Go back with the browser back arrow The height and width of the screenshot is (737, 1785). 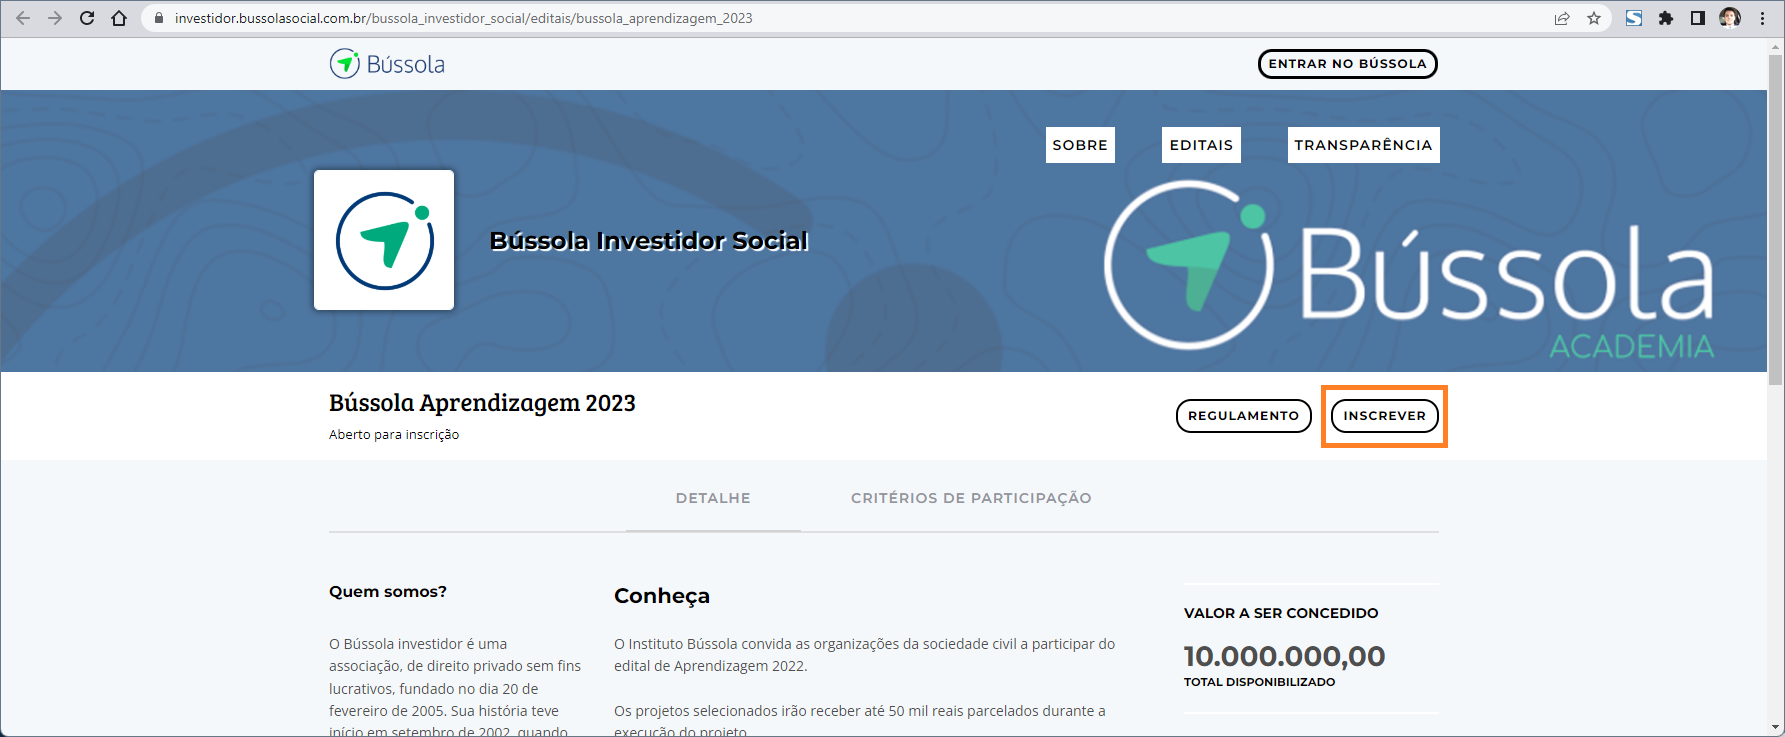pyautogui.click(x=23, y=18)
